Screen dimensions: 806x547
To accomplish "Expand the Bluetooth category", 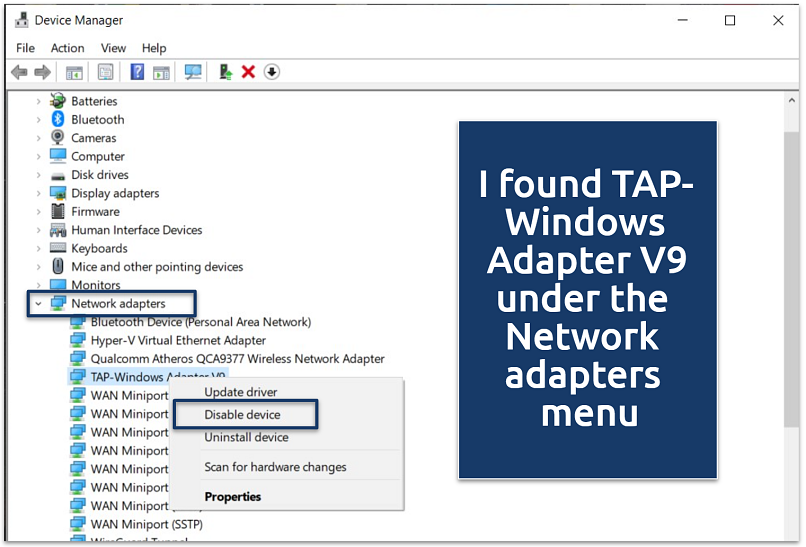I will click(39, 120).
